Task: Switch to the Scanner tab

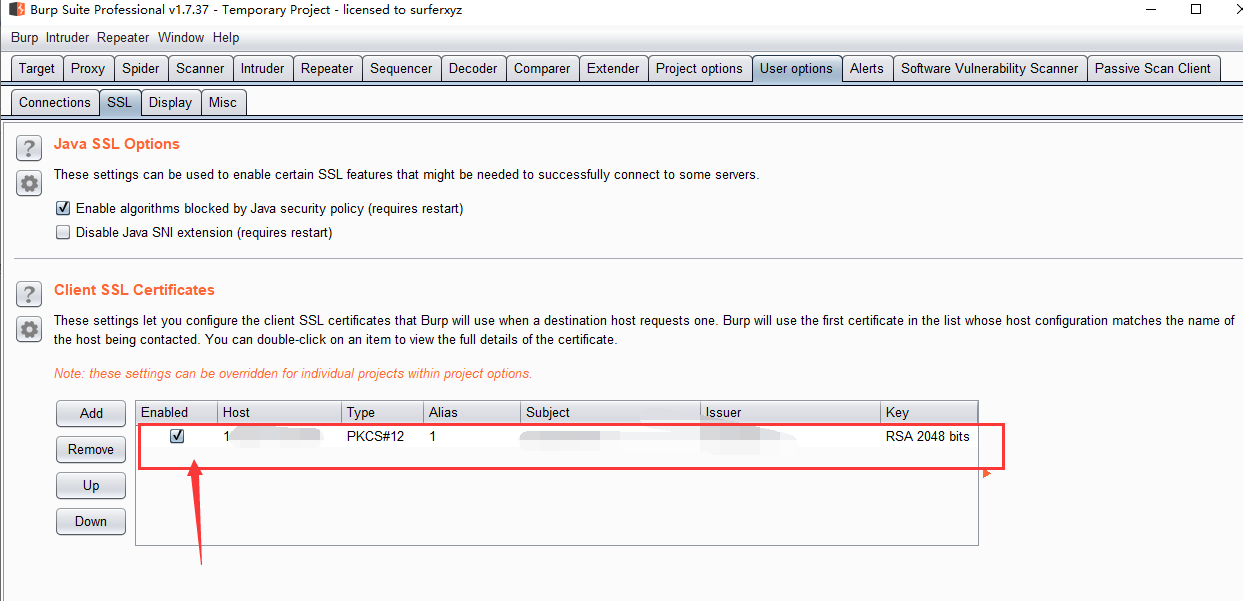Action: [201, 69]
